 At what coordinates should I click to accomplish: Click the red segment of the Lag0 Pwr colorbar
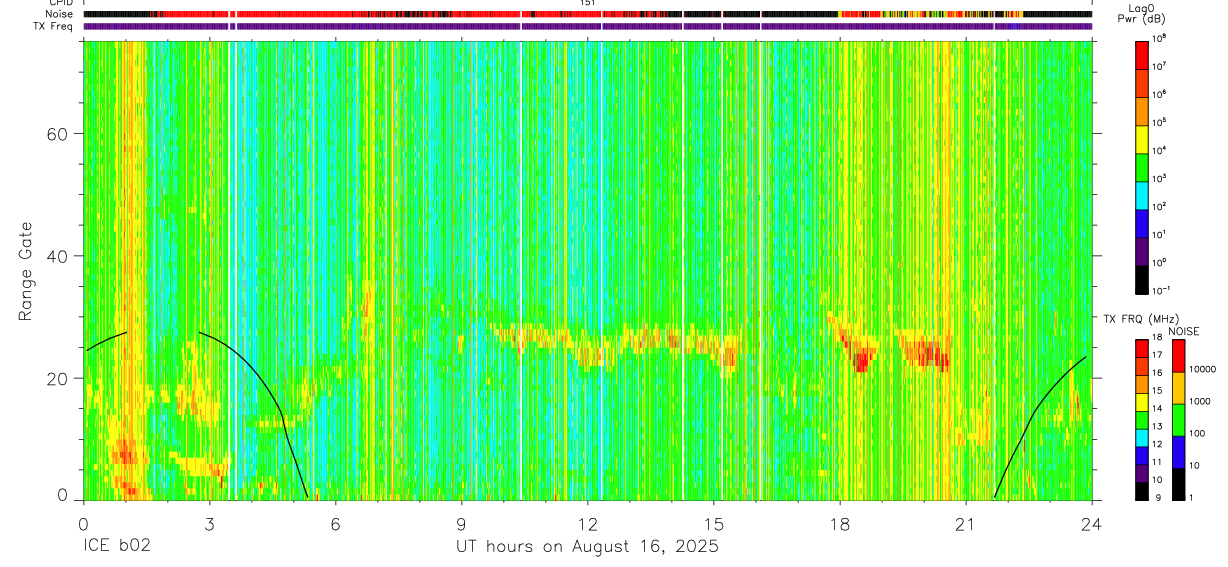pos(1143,54)
